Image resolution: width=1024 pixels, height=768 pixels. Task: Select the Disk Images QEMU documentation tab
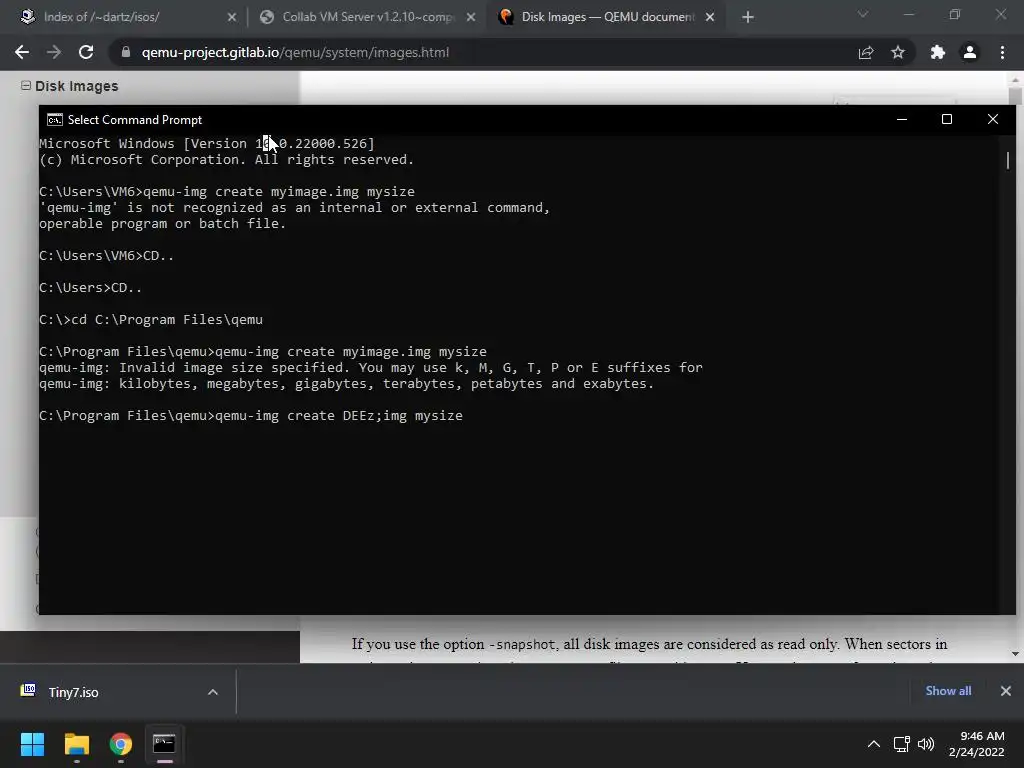[x=607, y=17]
